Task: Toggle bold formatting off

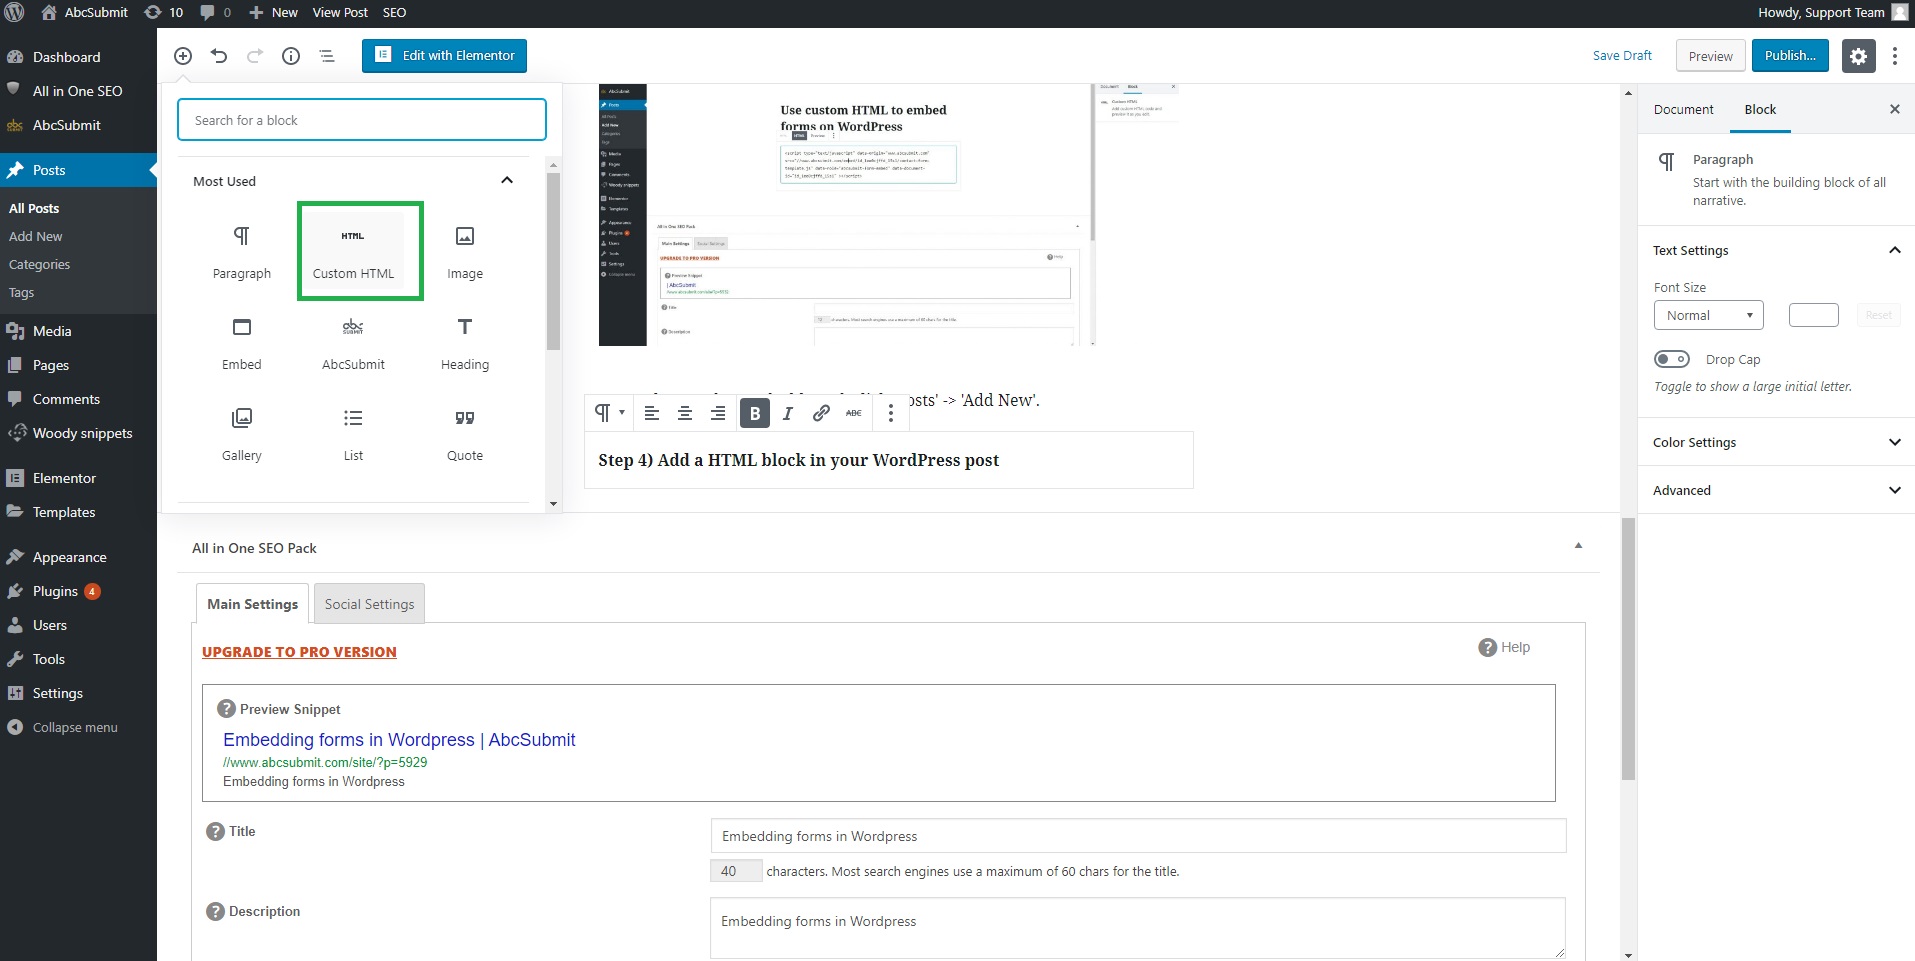Action: pyautogui.click(x=754, y=413)
